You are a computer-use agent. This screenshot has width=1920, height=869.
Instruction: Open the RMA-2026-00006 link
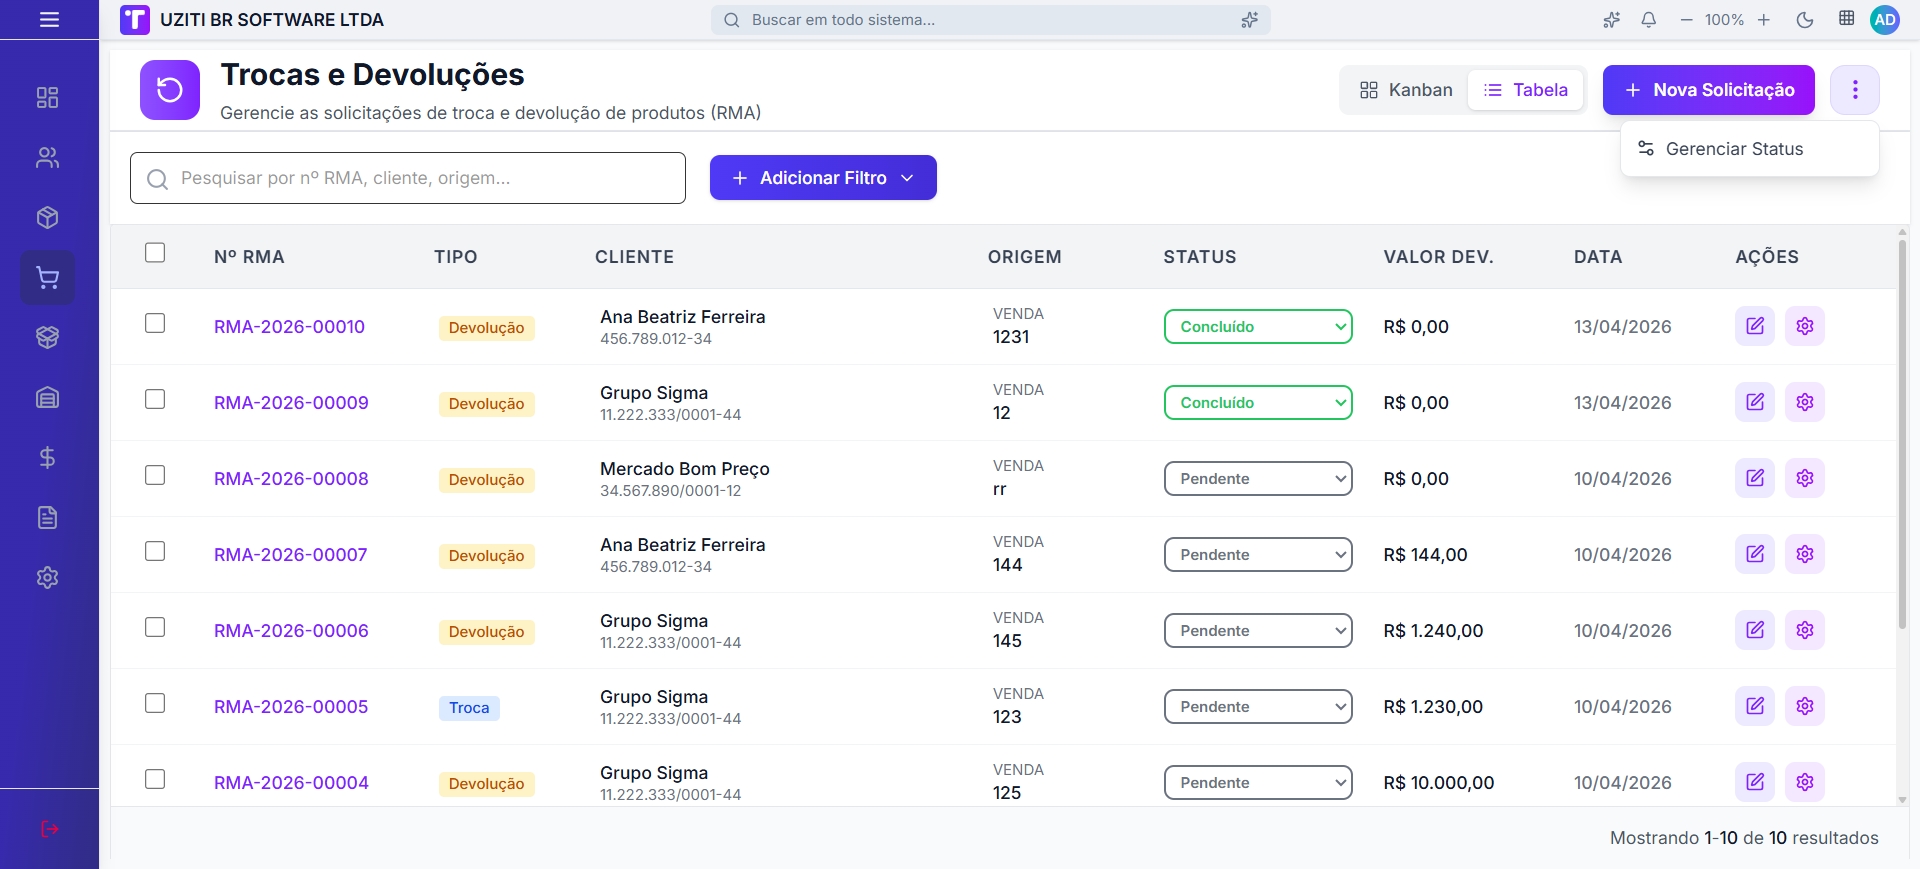click(x=291, y=631)
